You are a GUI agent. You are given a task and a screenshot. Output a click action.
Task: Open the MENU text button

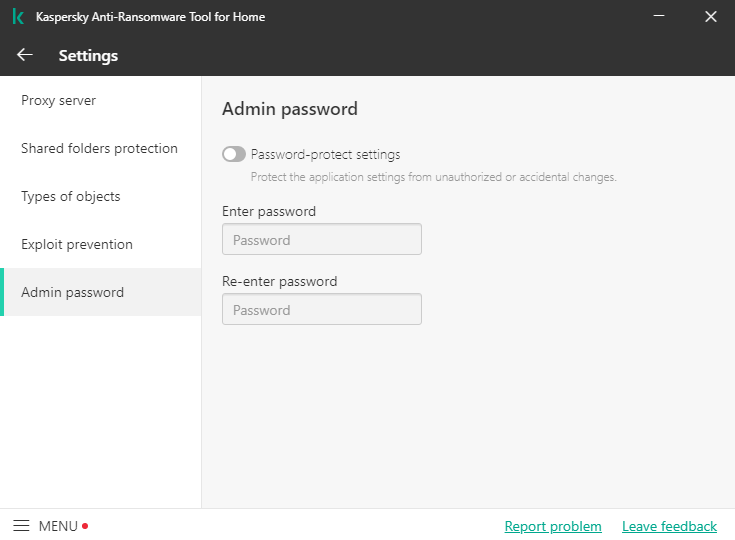(58, 526)
